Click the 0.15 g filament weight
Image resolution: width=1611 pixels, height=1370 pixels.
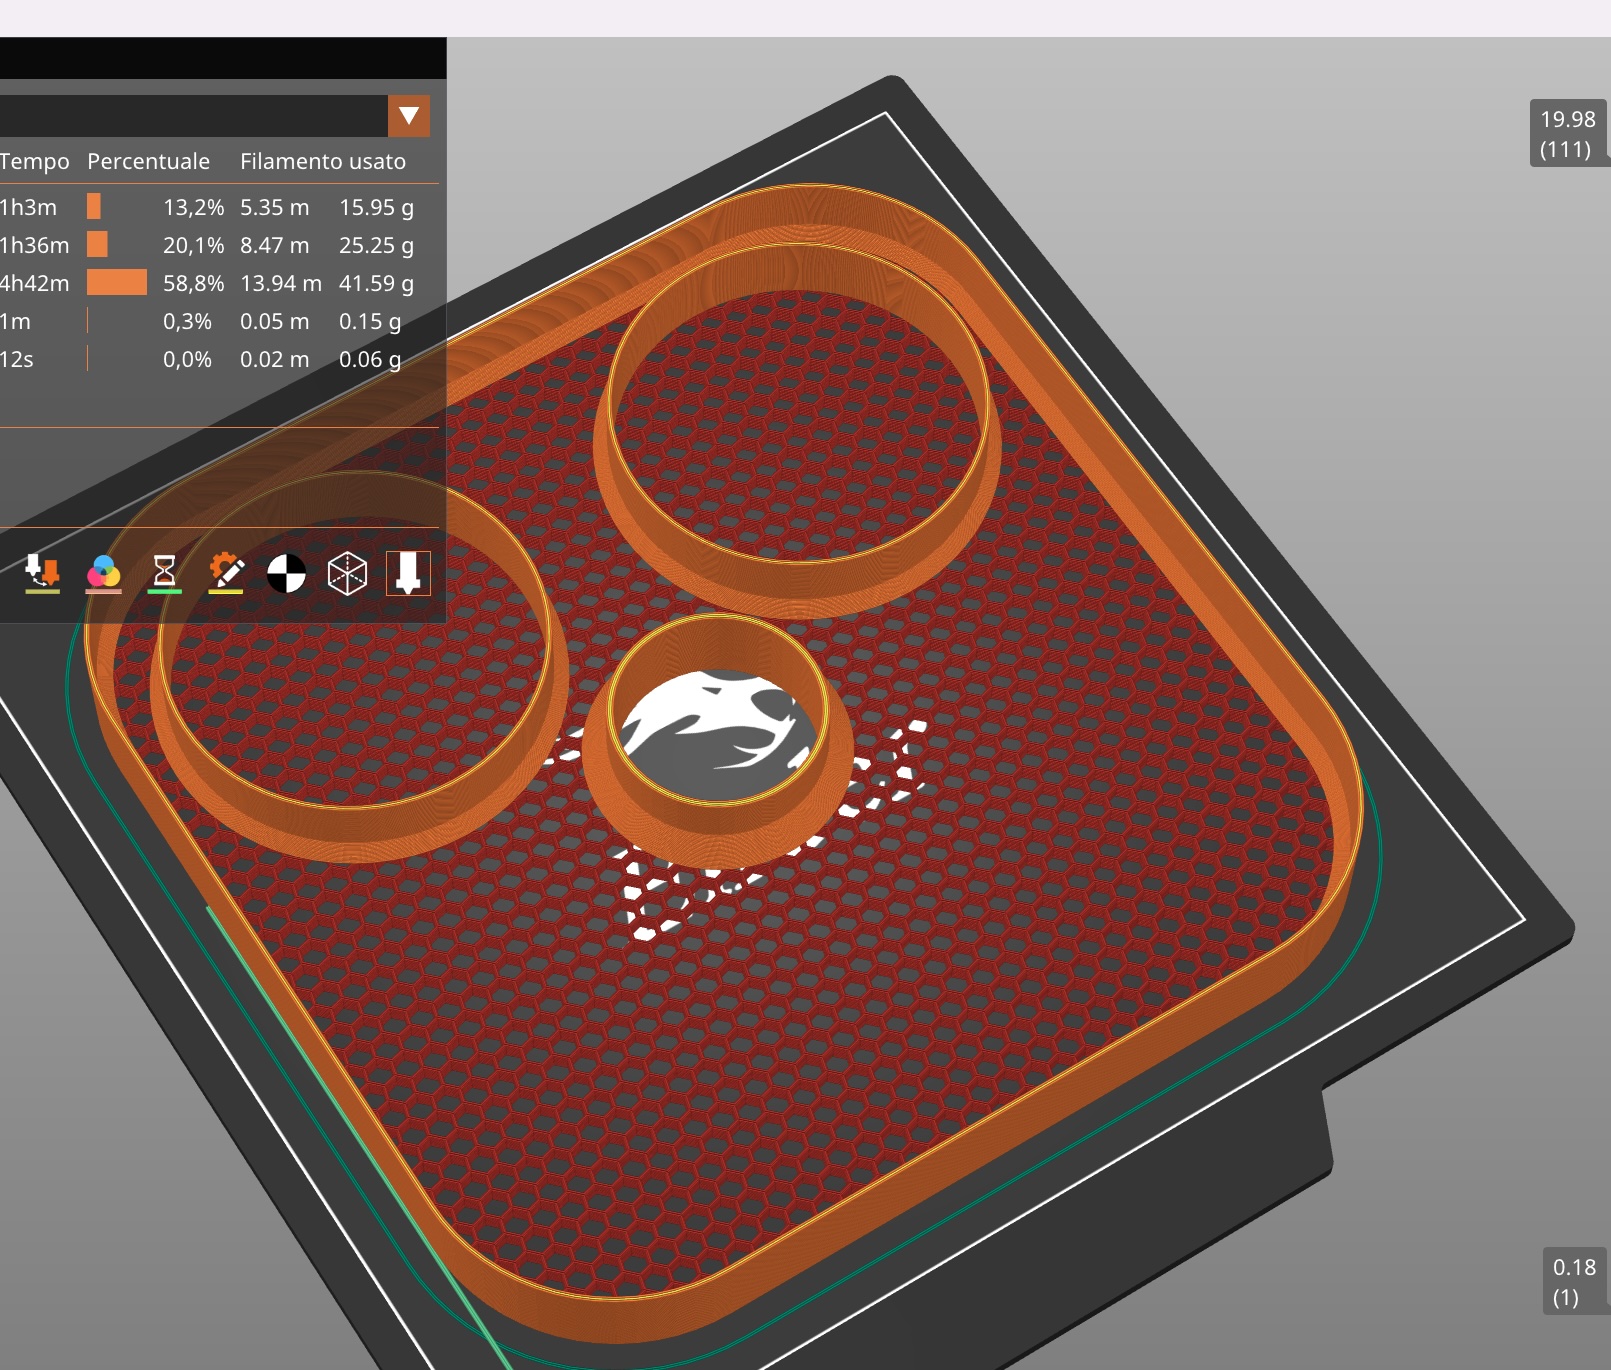click(370, 321)
